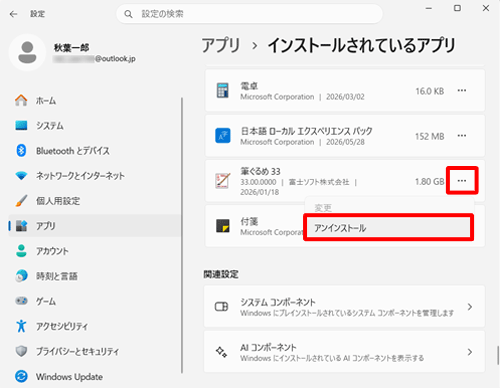The image size is (500, 388).
Task: Open ネットワークとインターネット page
Action: tap(95, 176)
